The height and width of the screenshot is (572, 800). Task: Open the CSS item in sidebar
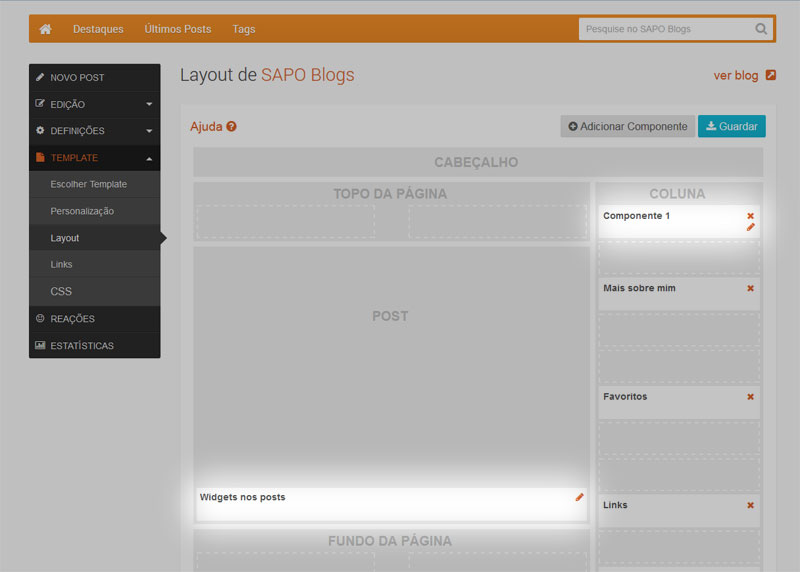61,292
